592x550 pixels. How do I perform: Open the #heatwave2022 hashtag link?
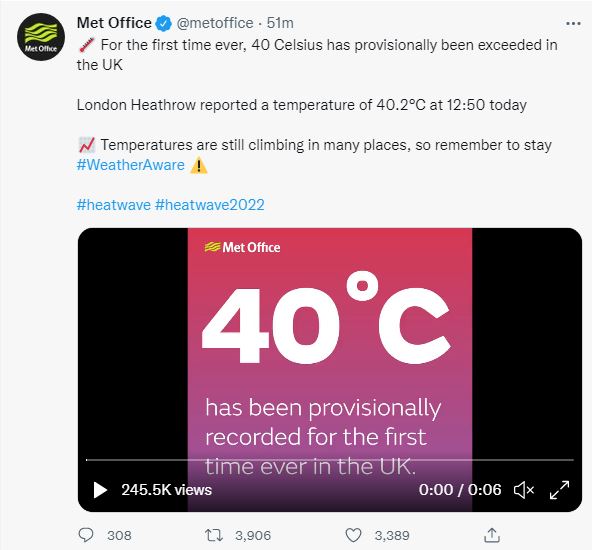point(210,205)
